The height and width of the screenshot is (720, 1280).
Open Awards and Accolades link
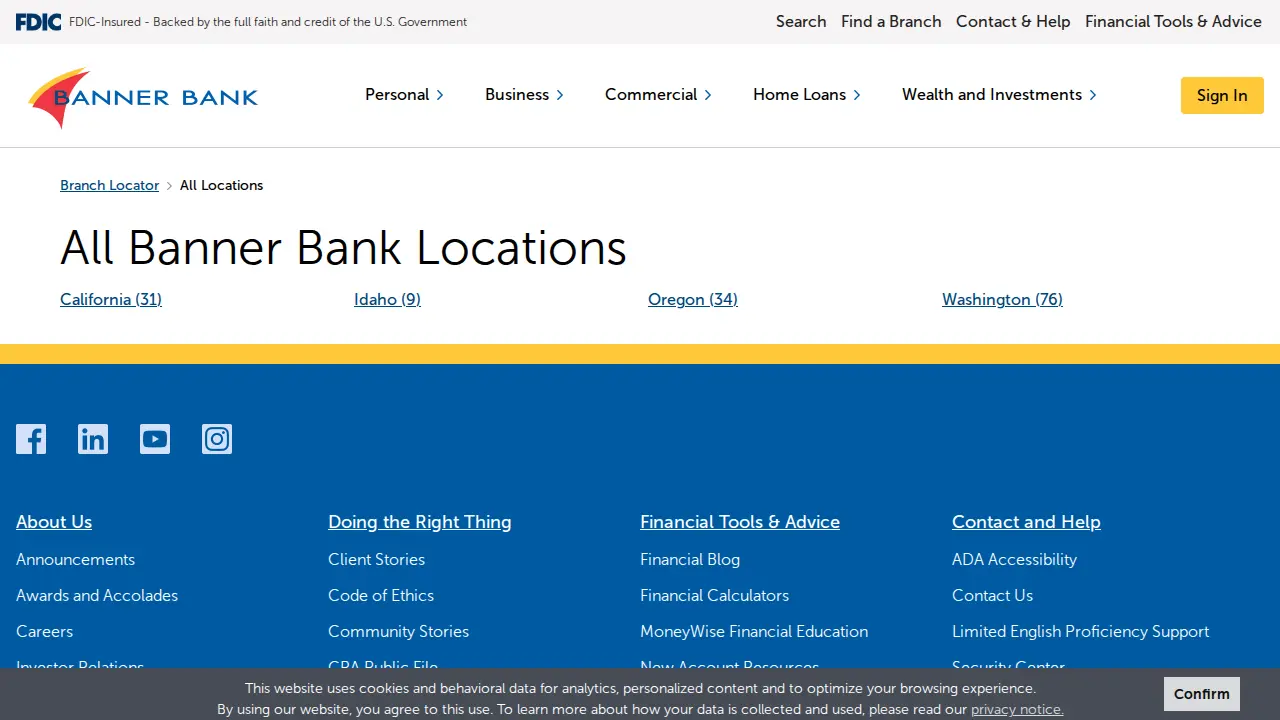97,596
